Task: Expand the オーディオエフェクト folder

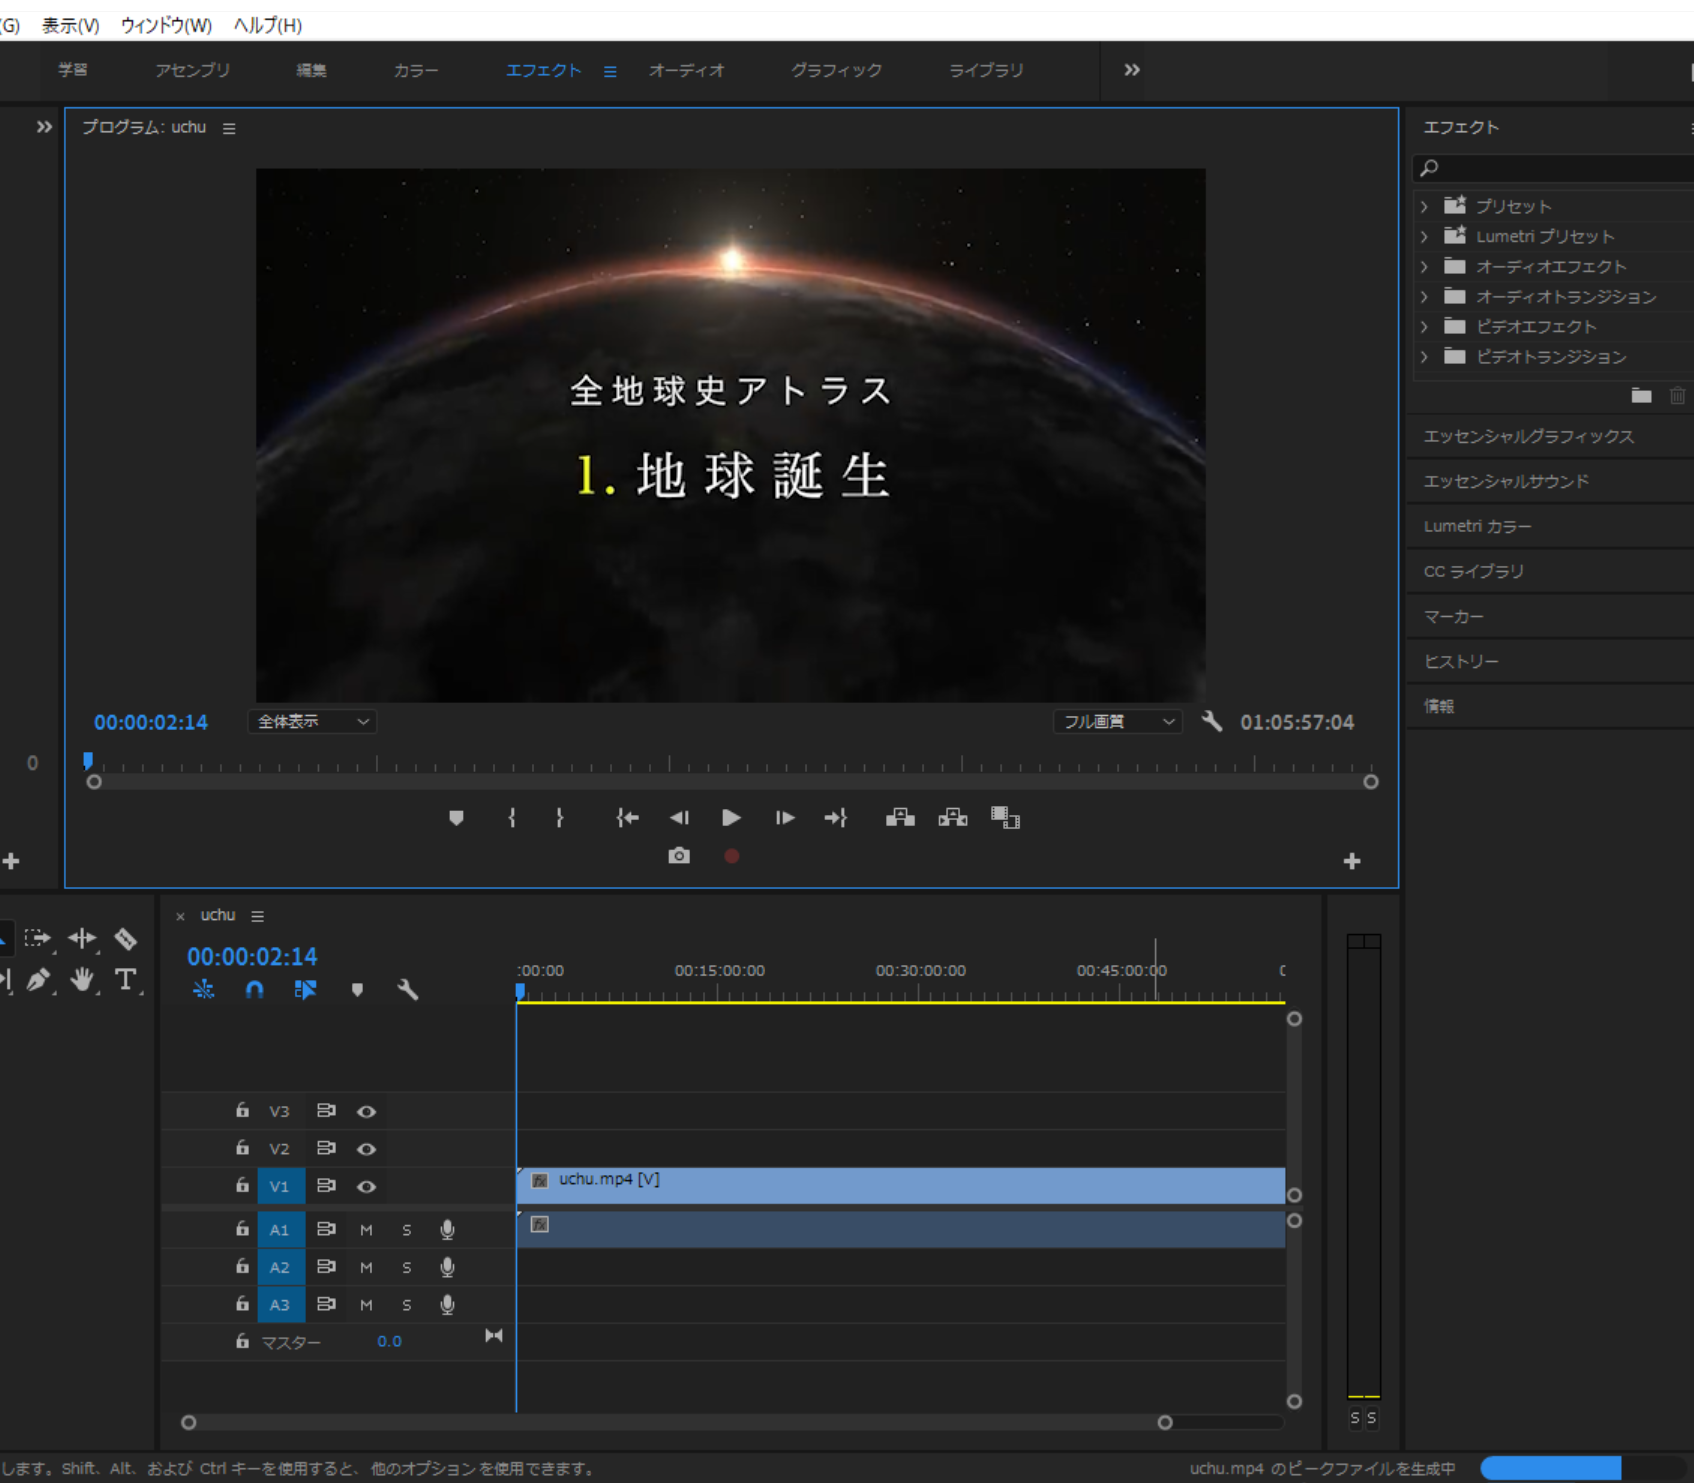Action: tap(1425, 267)
